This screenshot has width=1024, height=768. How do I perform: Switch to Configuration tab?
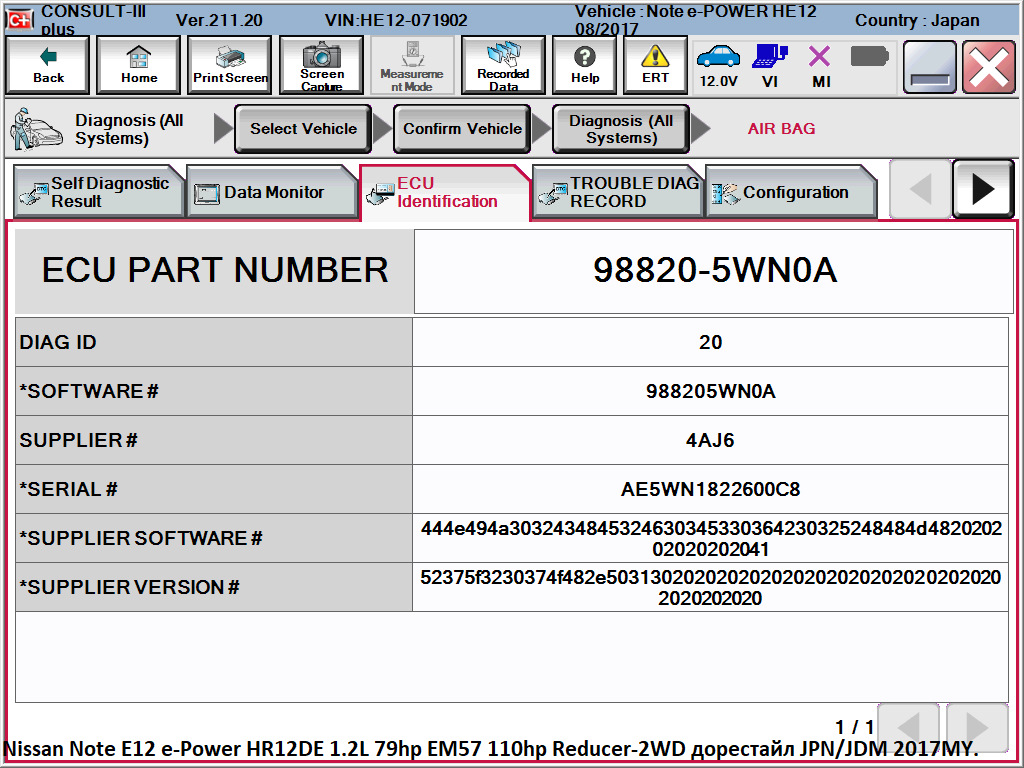tap(790, 192)
